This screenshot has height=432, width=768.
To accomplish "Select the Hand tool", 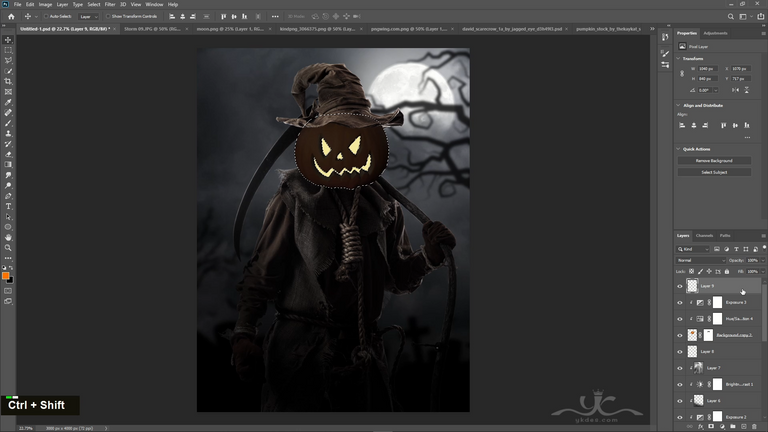I will coord(8,238).
